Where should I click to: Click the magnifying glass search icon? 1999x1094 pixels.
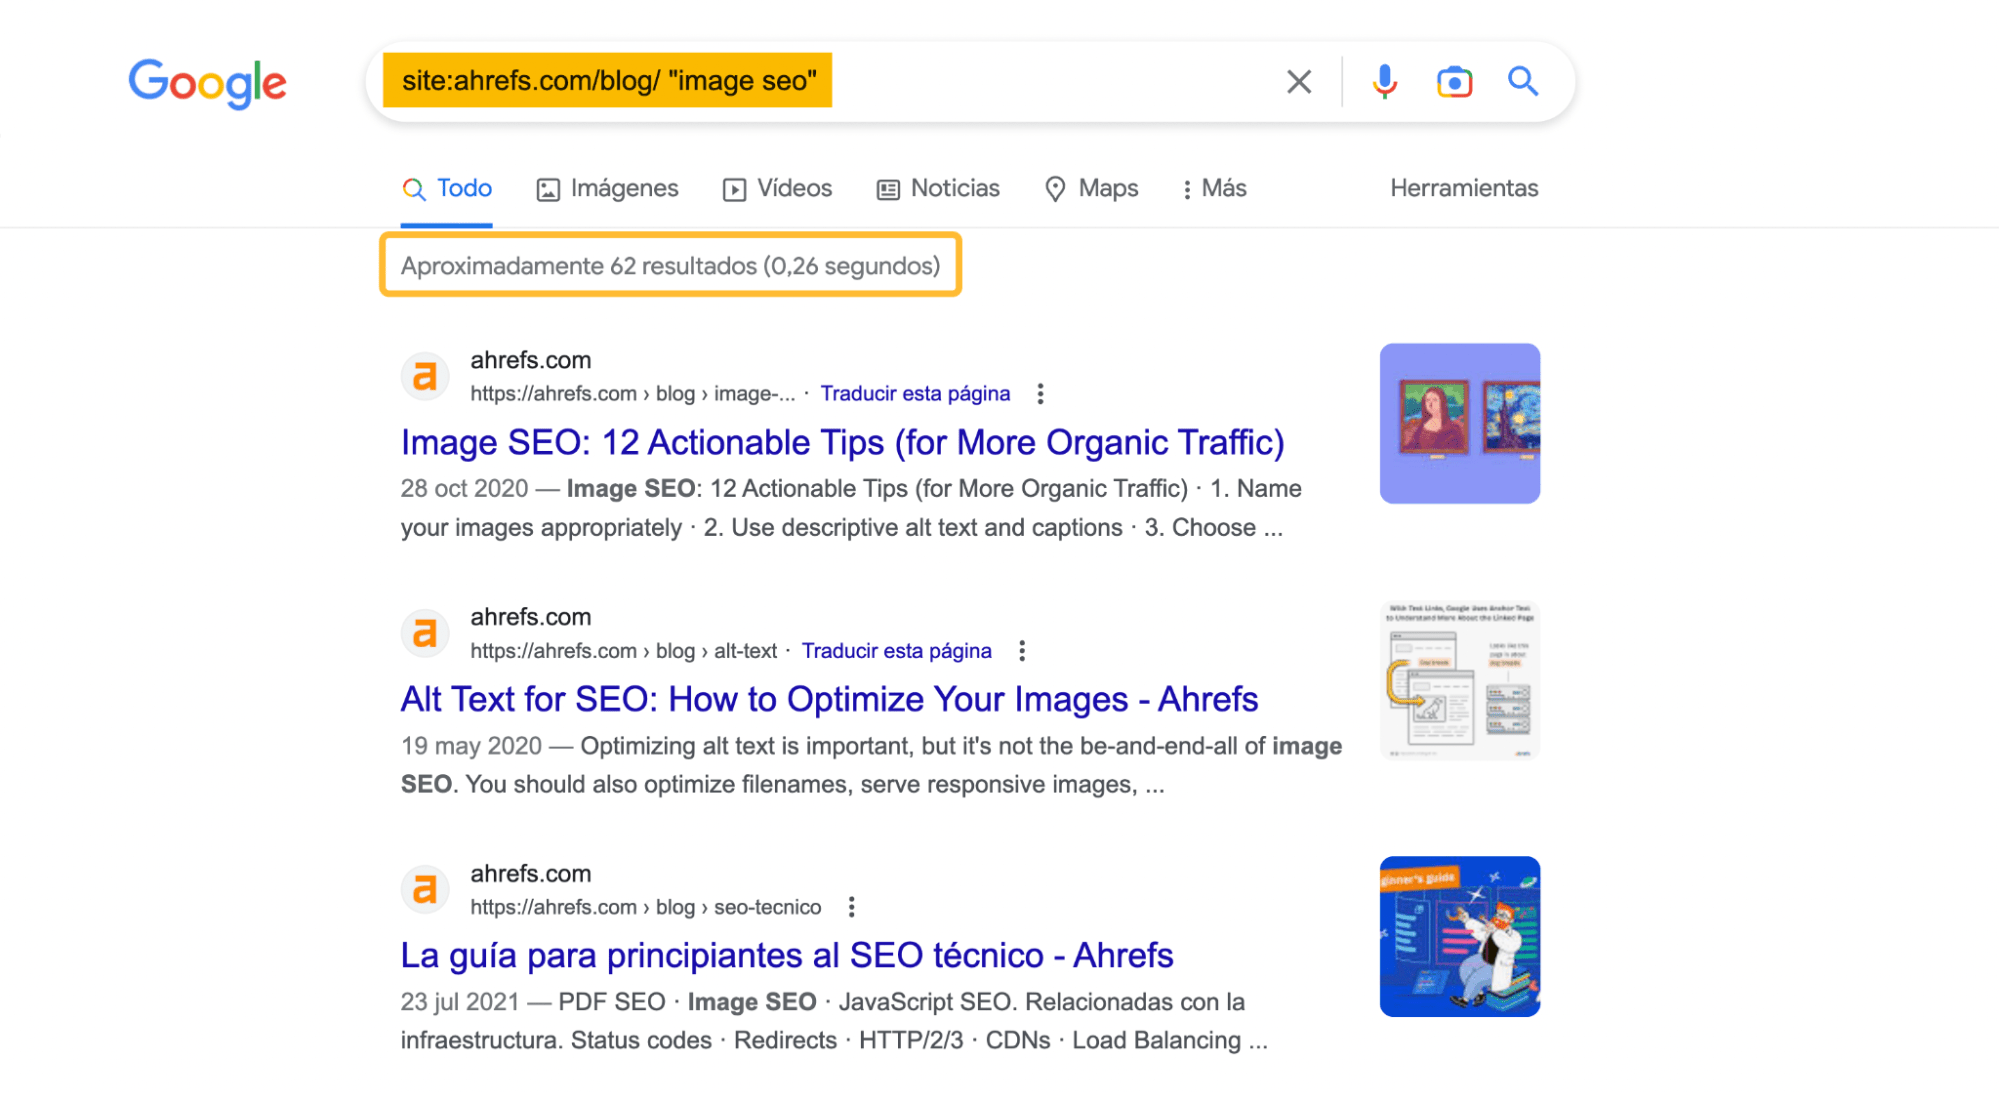pyautogui.click(x=1522, y=81)
